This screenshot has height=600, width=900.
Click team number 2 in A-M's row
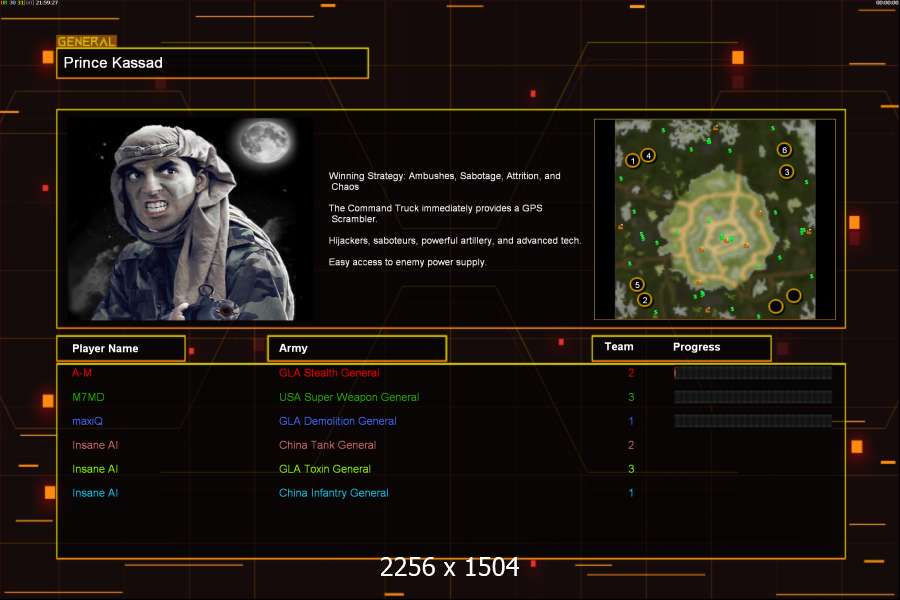tap(631, 373)
